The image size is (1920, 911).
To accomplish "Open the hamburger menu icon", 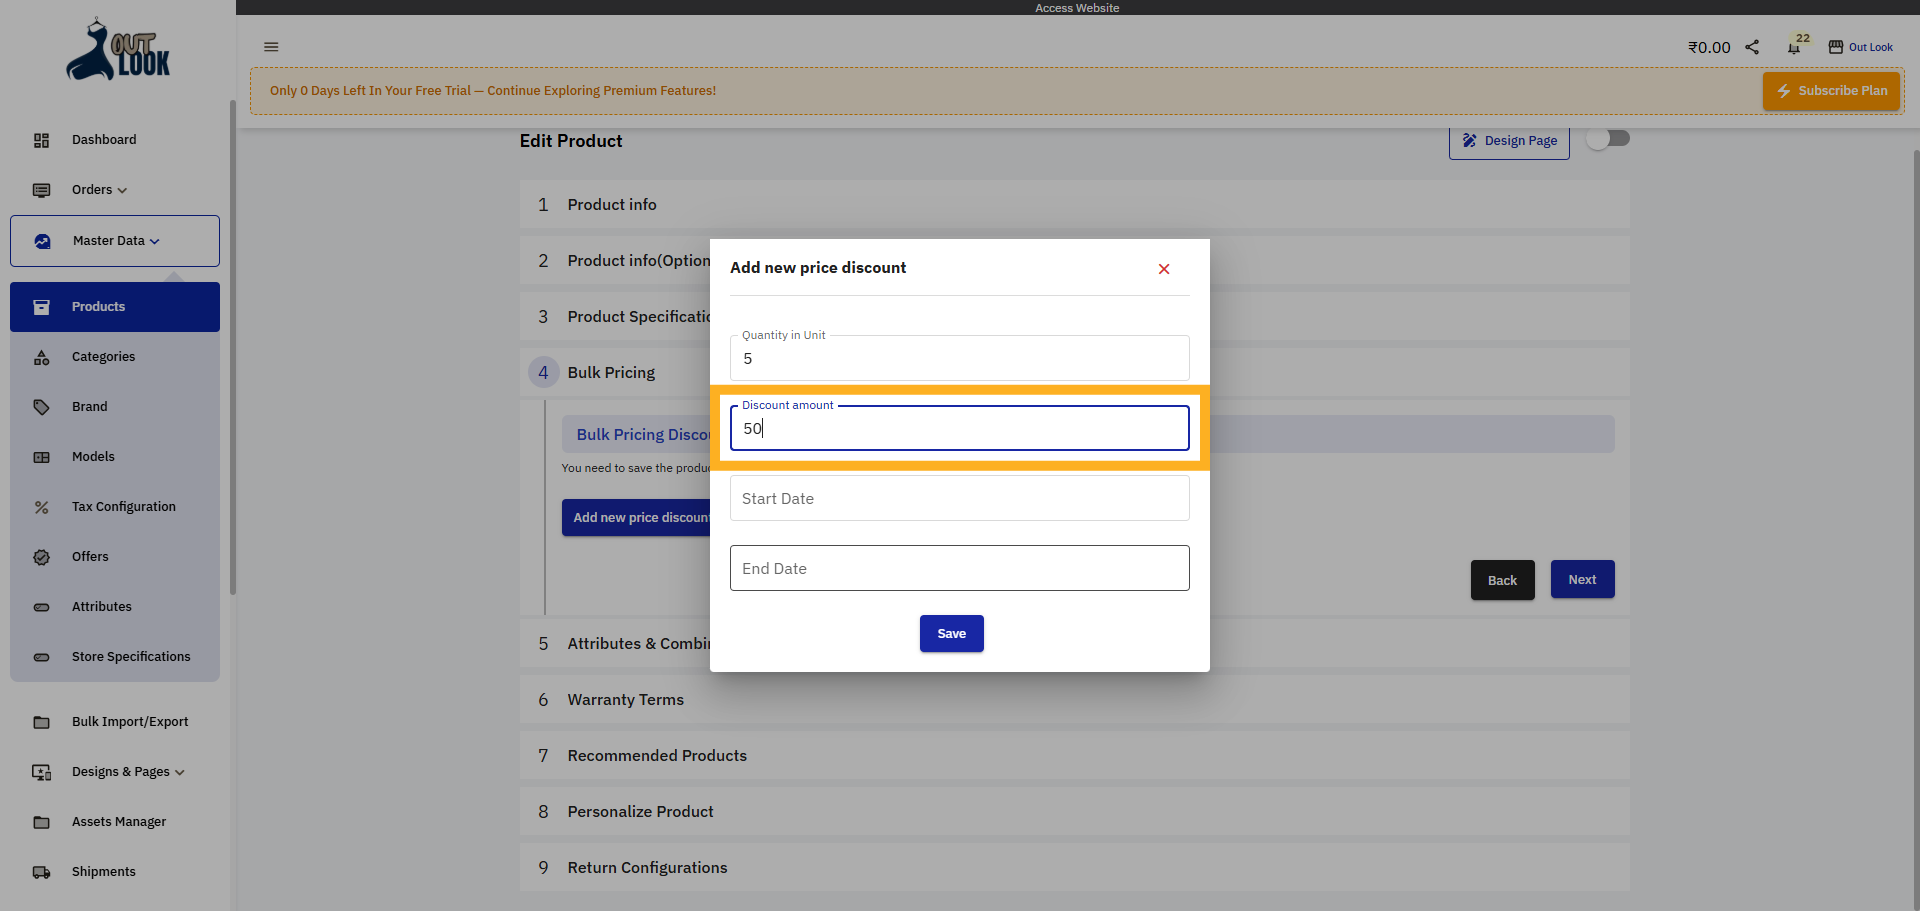I will click(x=271, y=46).
